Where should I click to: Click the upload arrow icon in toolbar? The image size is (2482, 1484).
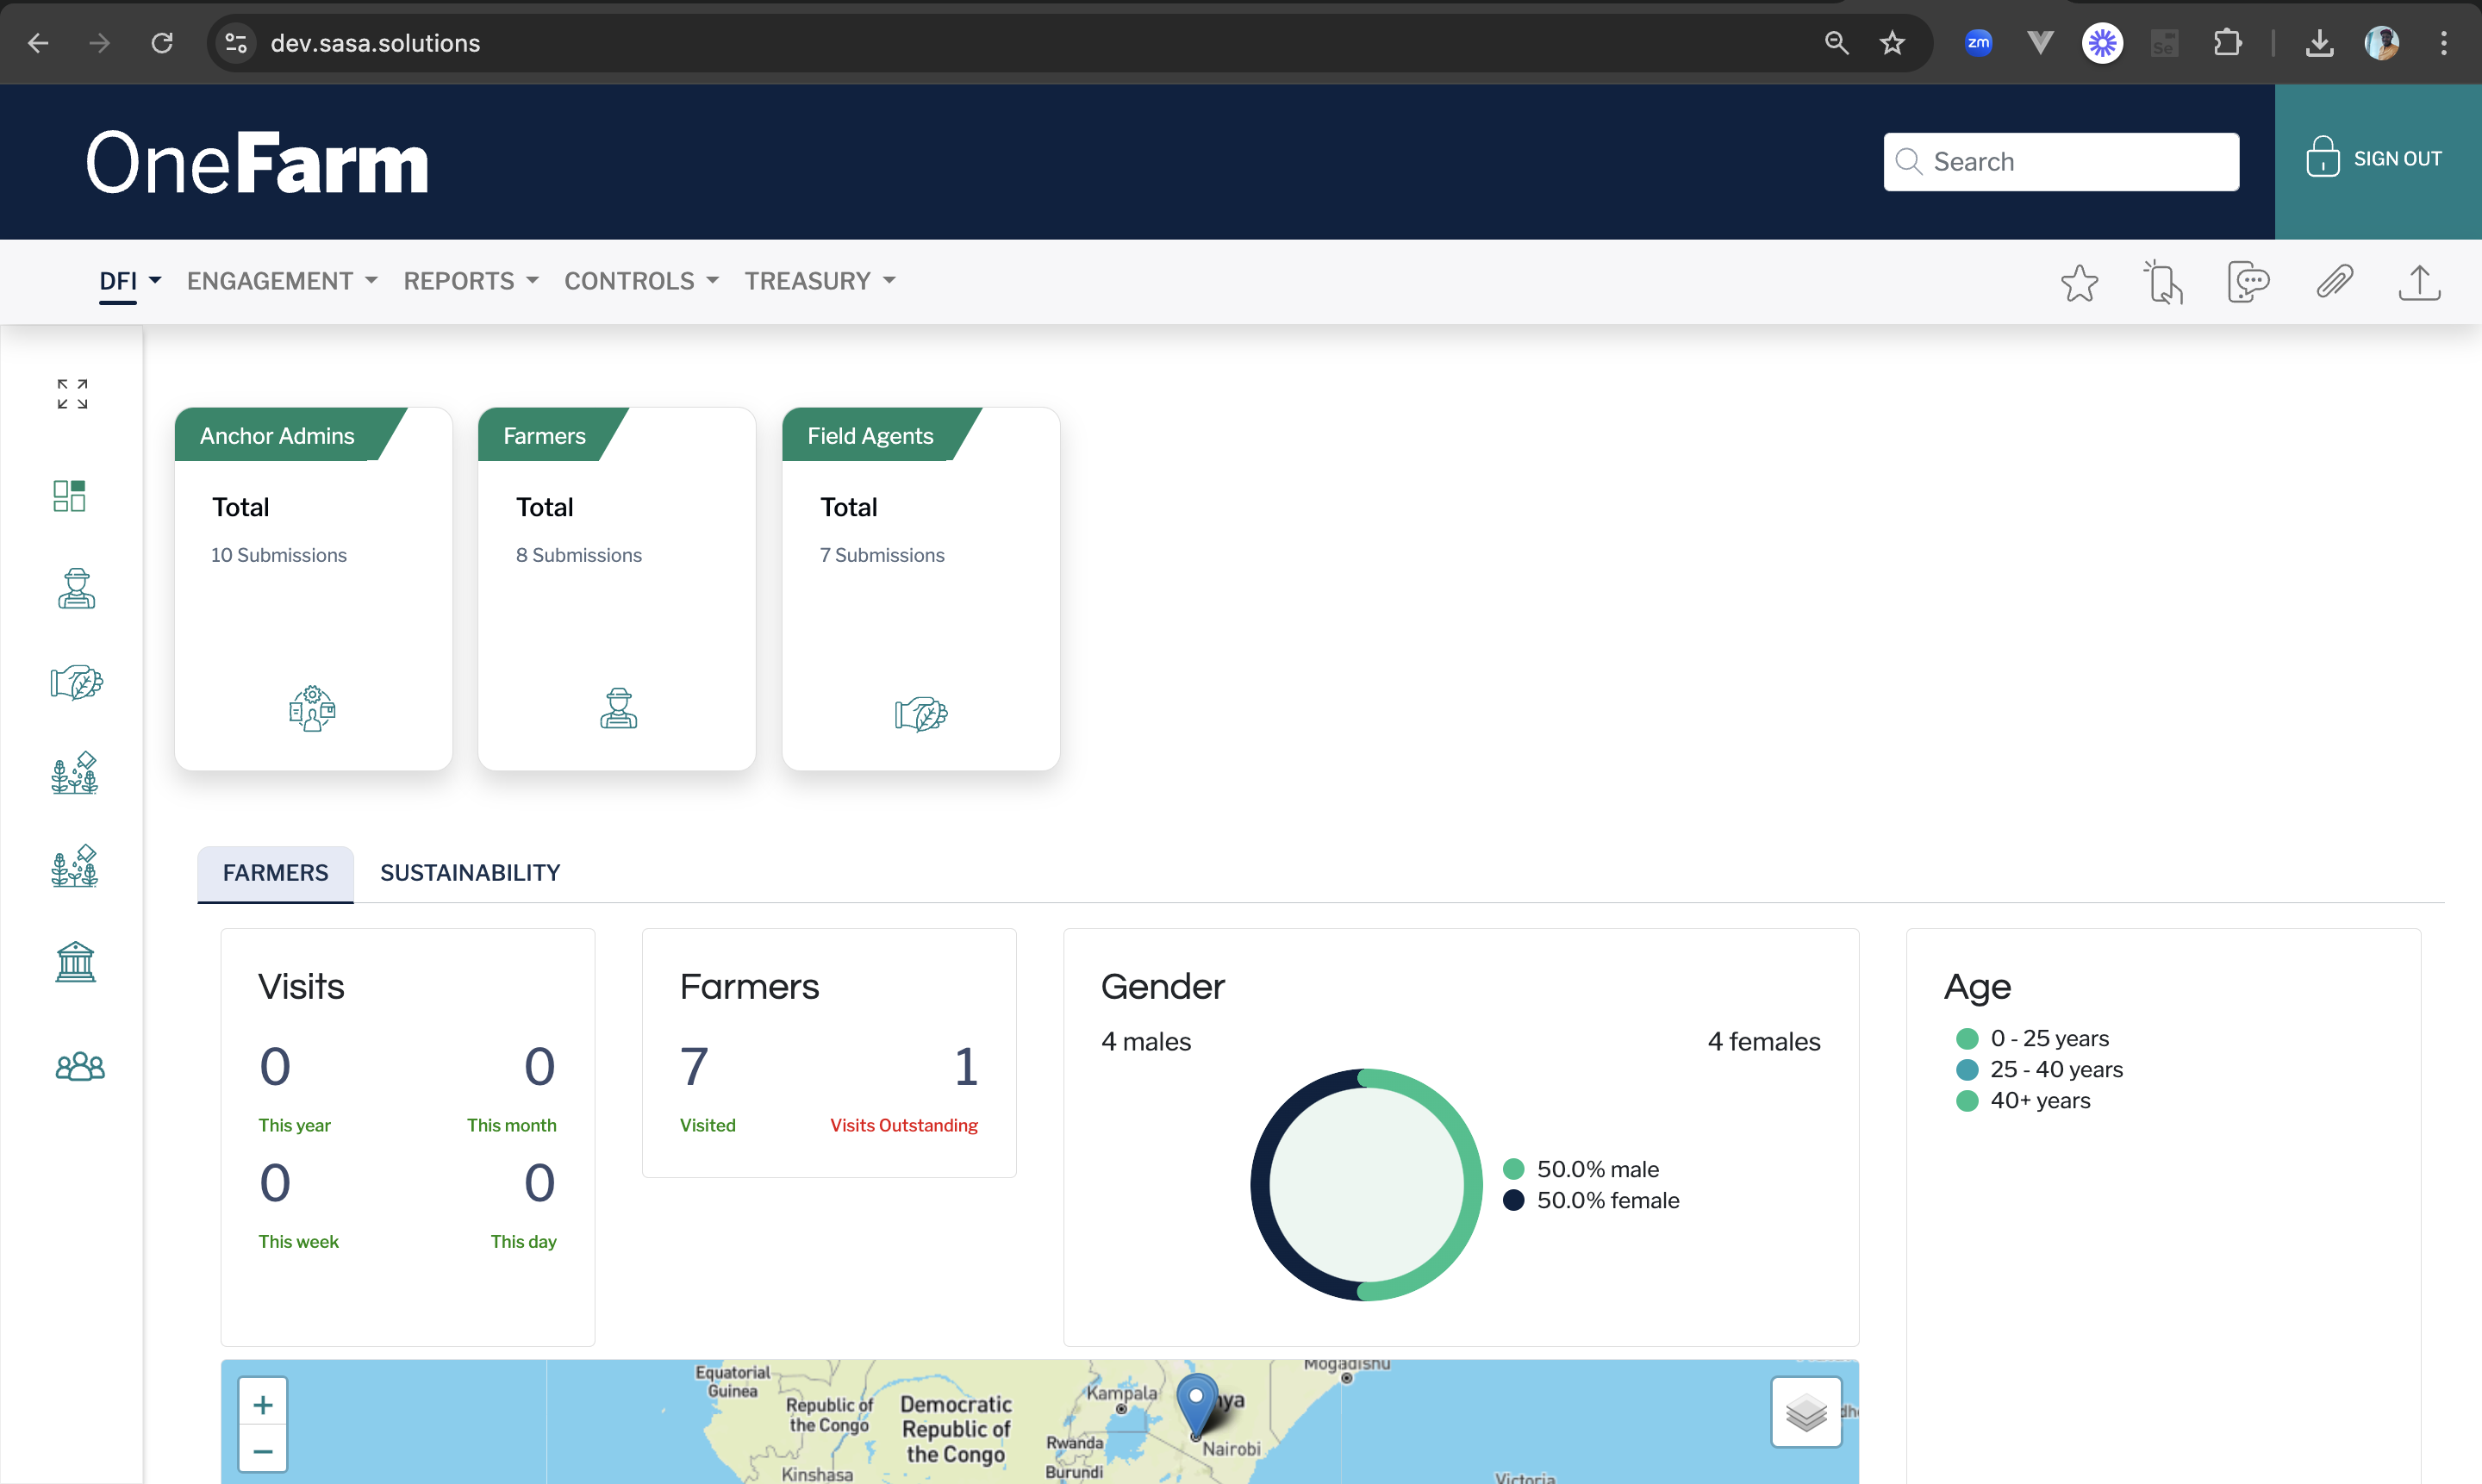(2419, 282)
